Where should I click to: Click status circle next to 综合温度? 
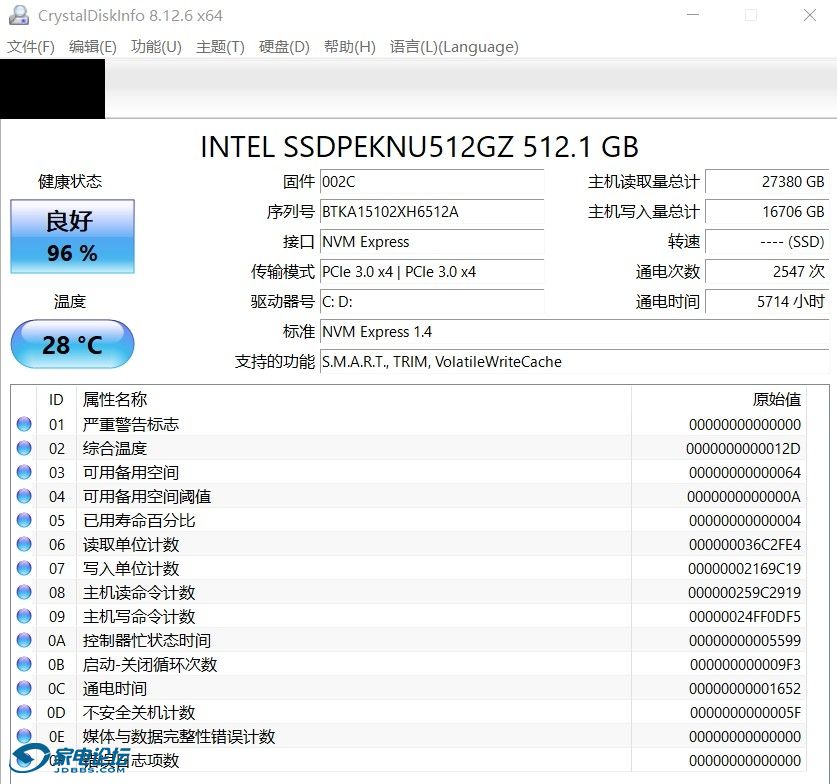[x=24, y=448]
